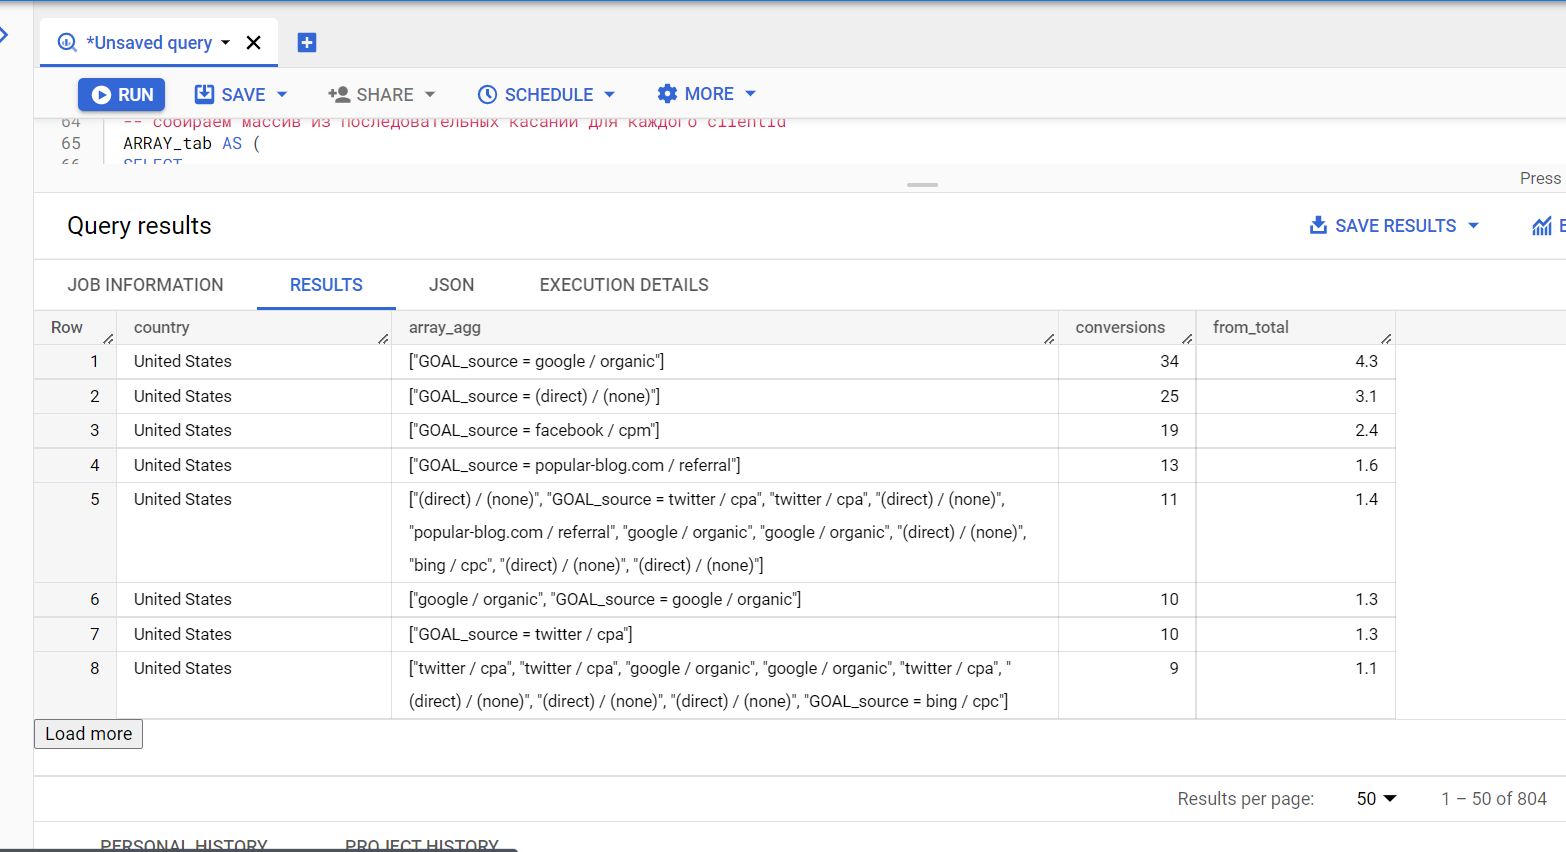Click conversions value 34 in row 1
The image size is (1566, 852).
(1169, 361)
